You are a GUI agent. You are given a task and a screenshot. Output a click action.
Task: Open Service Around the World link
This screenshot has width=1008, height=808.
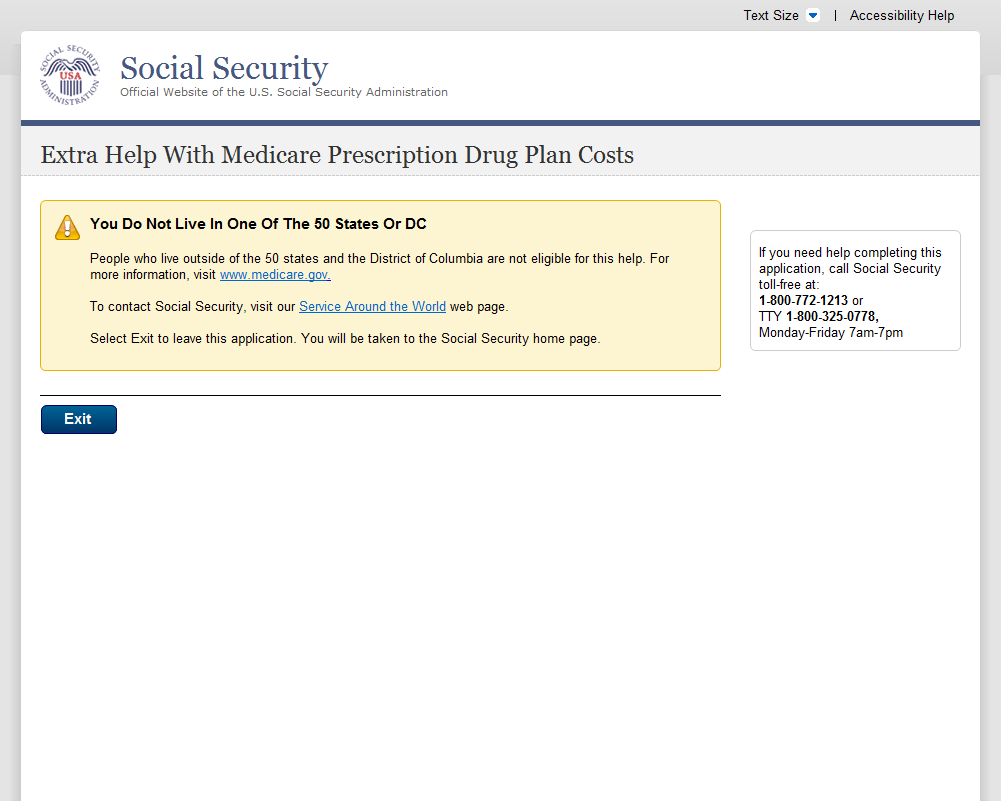pyautogui.click(x=372, y=307)
